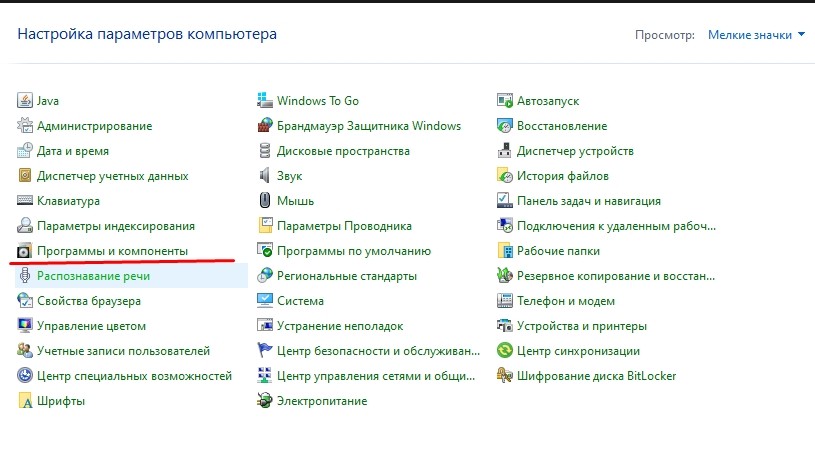Open Диспетчер устройств link
This screenshot has width=815, height=455.
tap(575, 151)
